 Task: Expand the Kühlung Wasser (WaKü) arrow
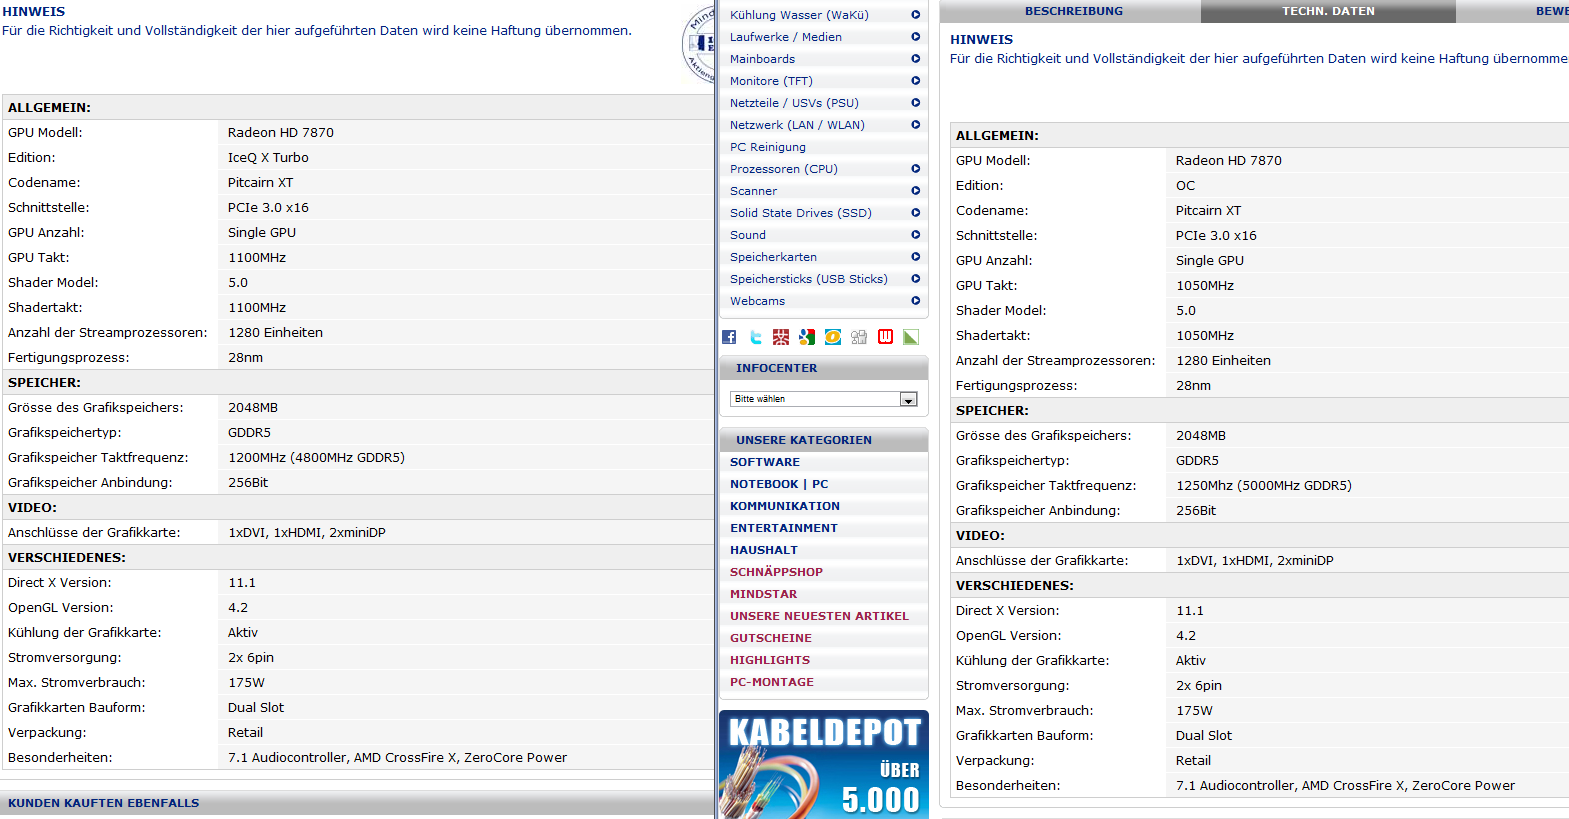[915, 15]
